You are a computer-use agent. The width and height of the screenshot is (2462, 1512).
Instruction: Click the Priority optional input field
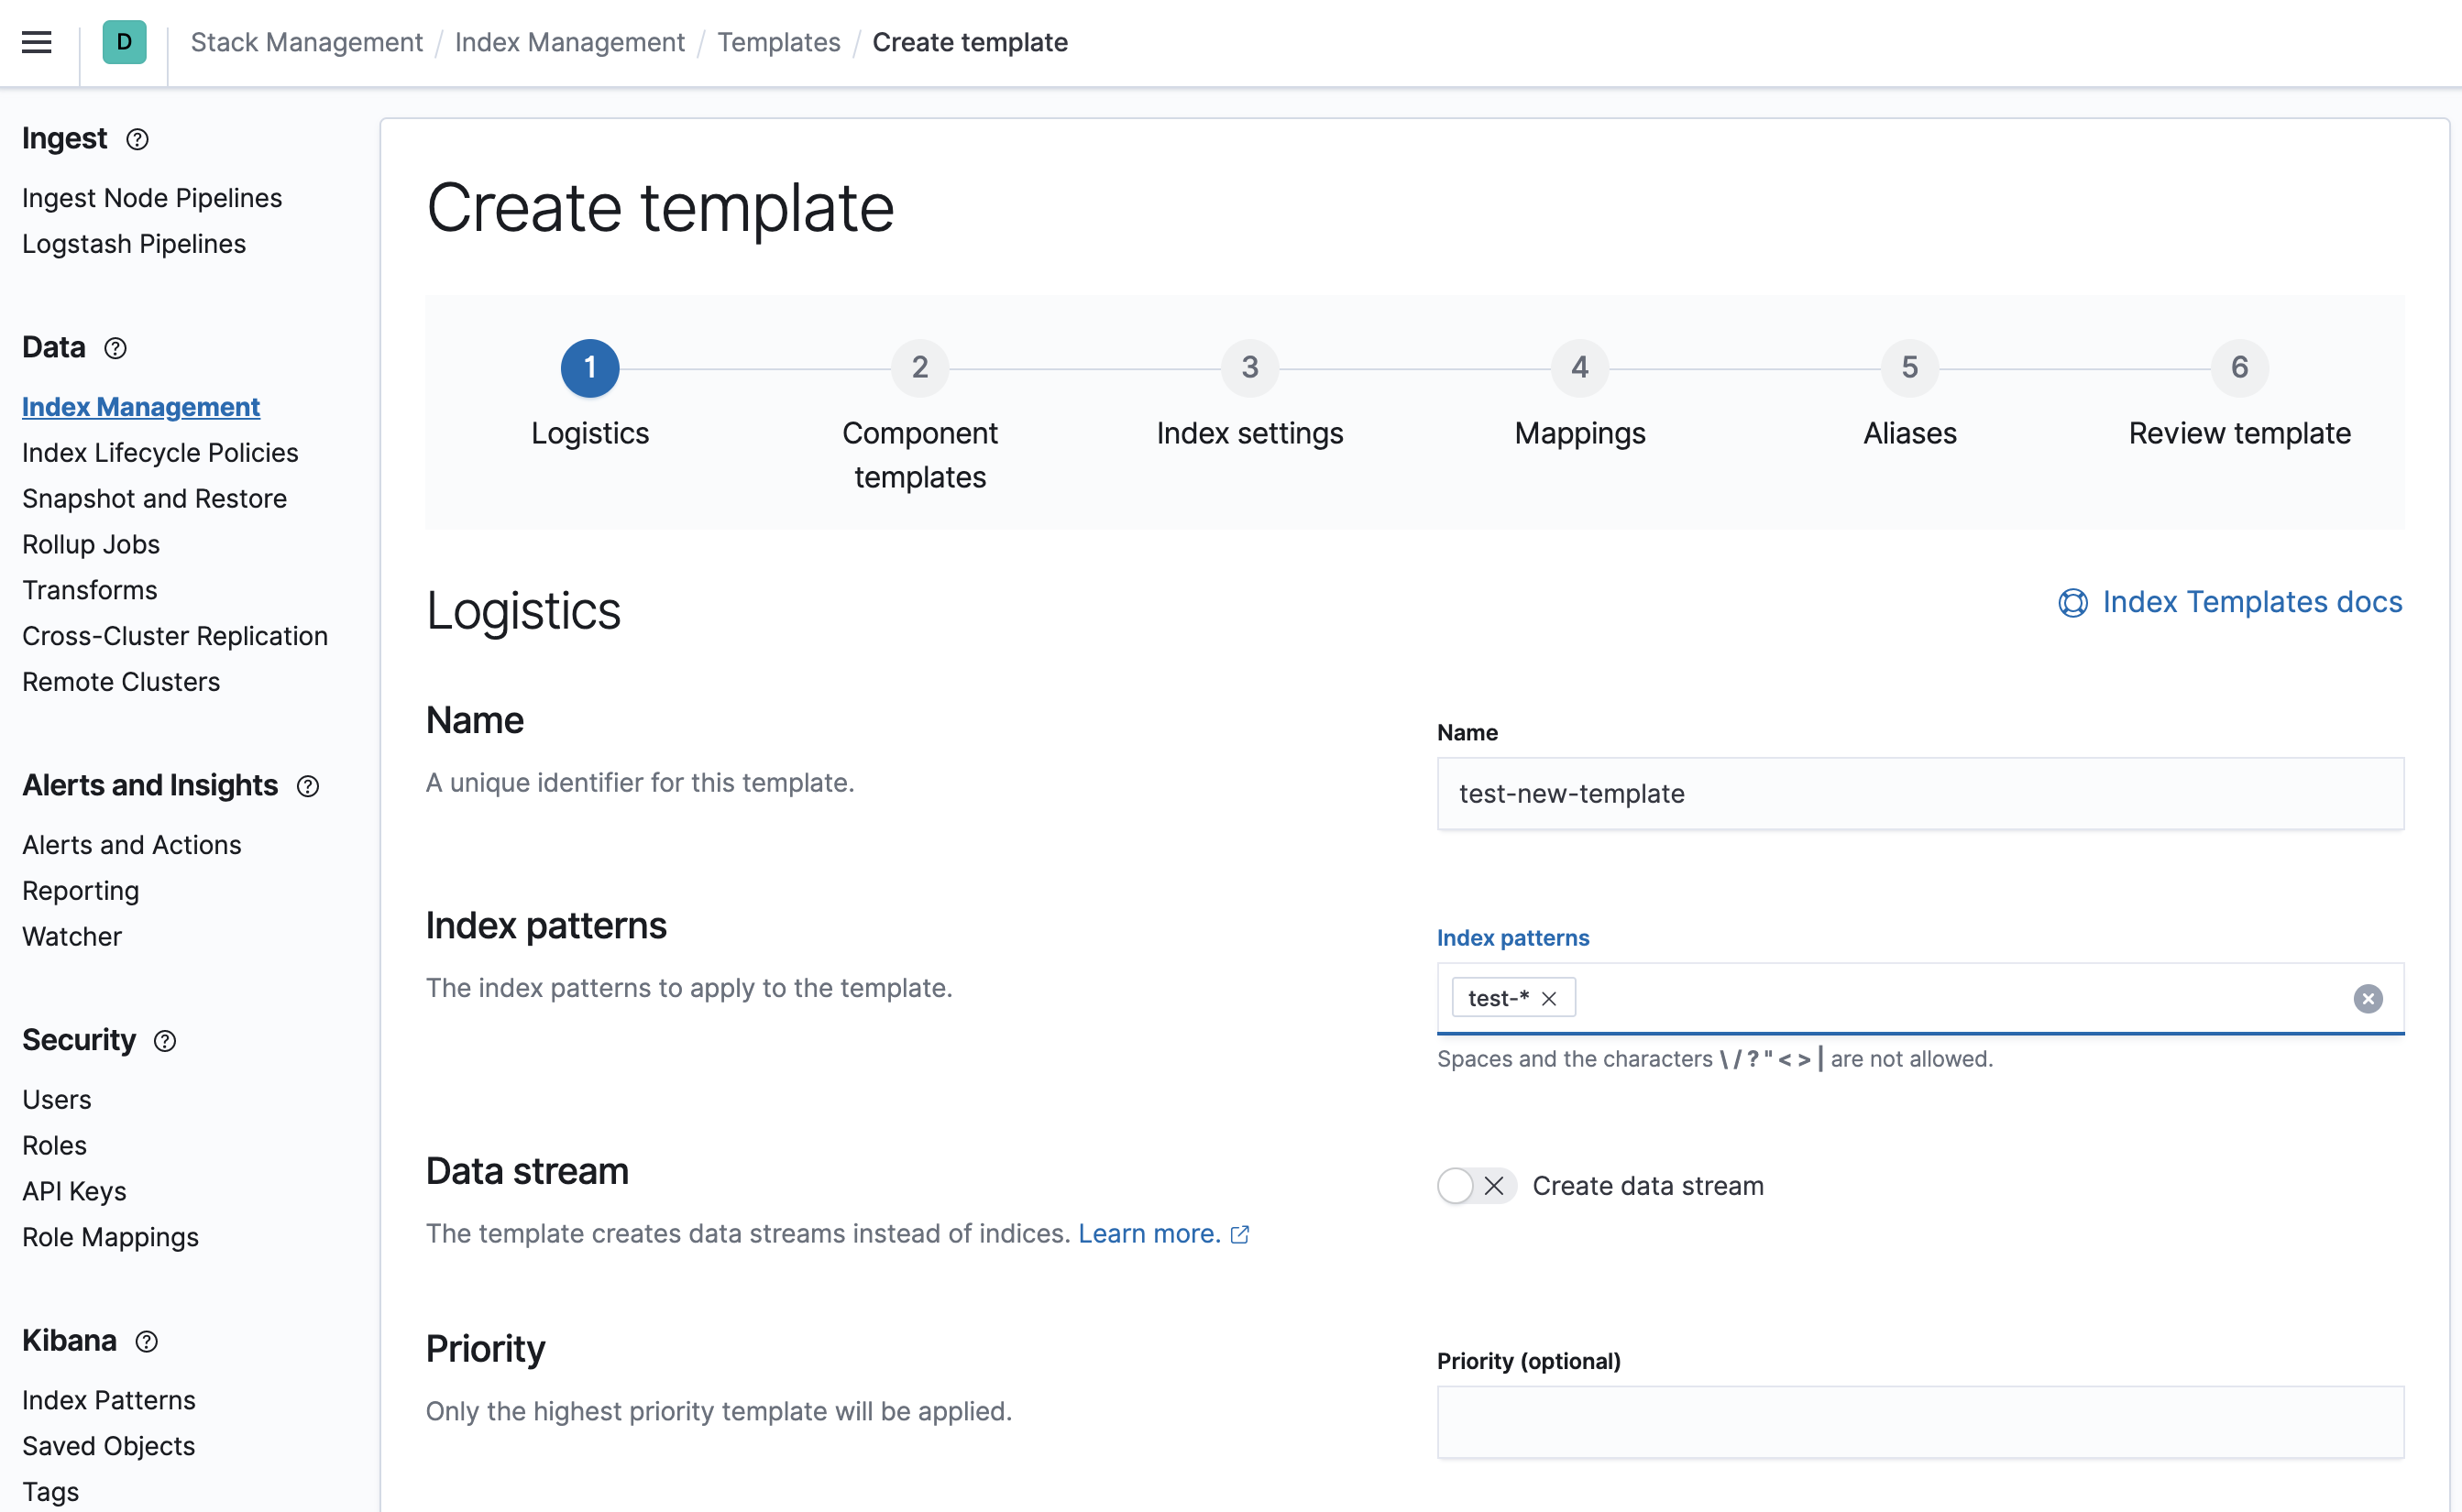click(x=1919, y=1422)
